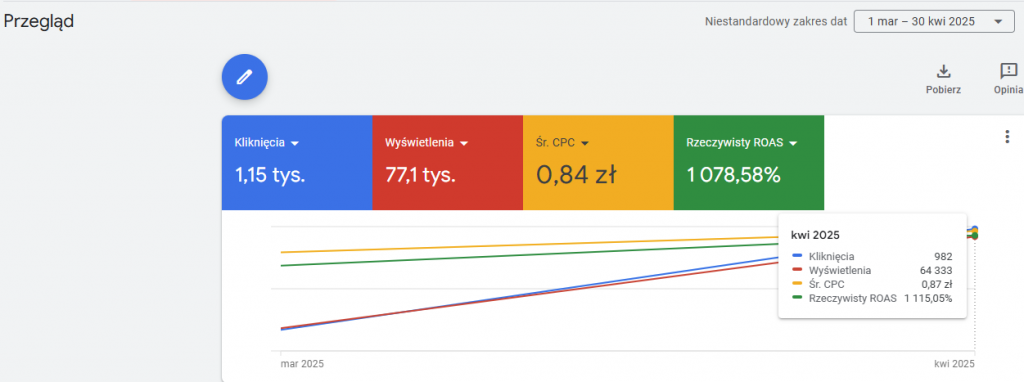
Task: Open the Opinia feedback icon
Action: [1008, 71]
